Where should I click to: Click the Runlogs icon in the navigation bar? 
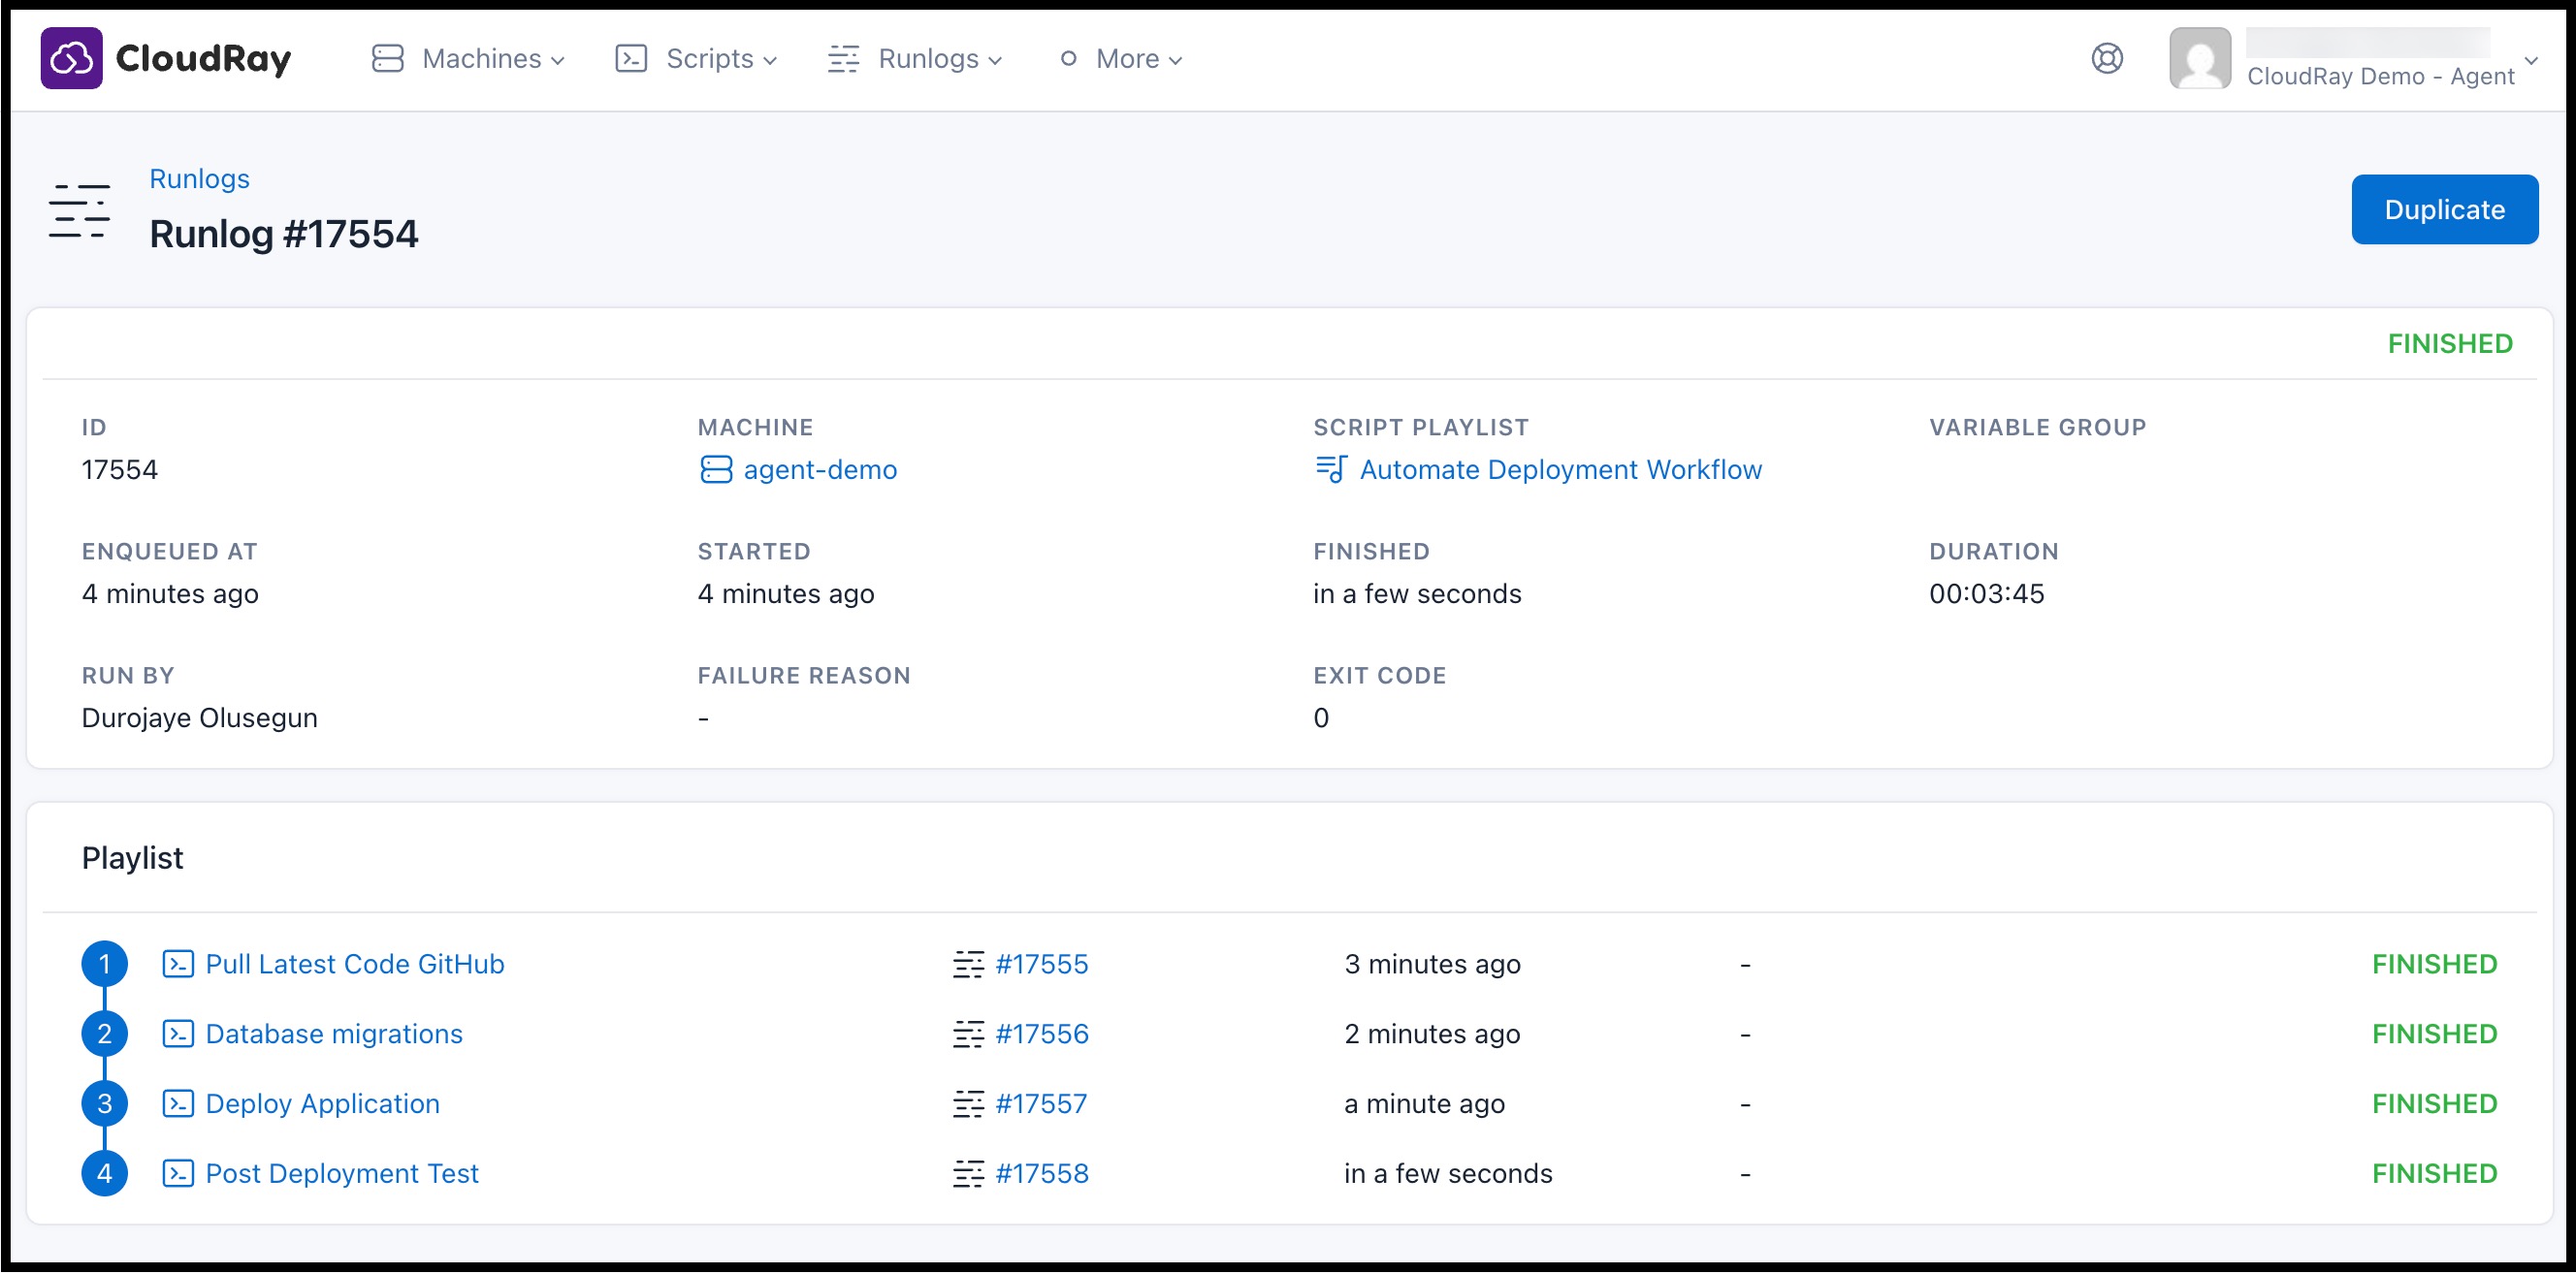click(843, 58)
